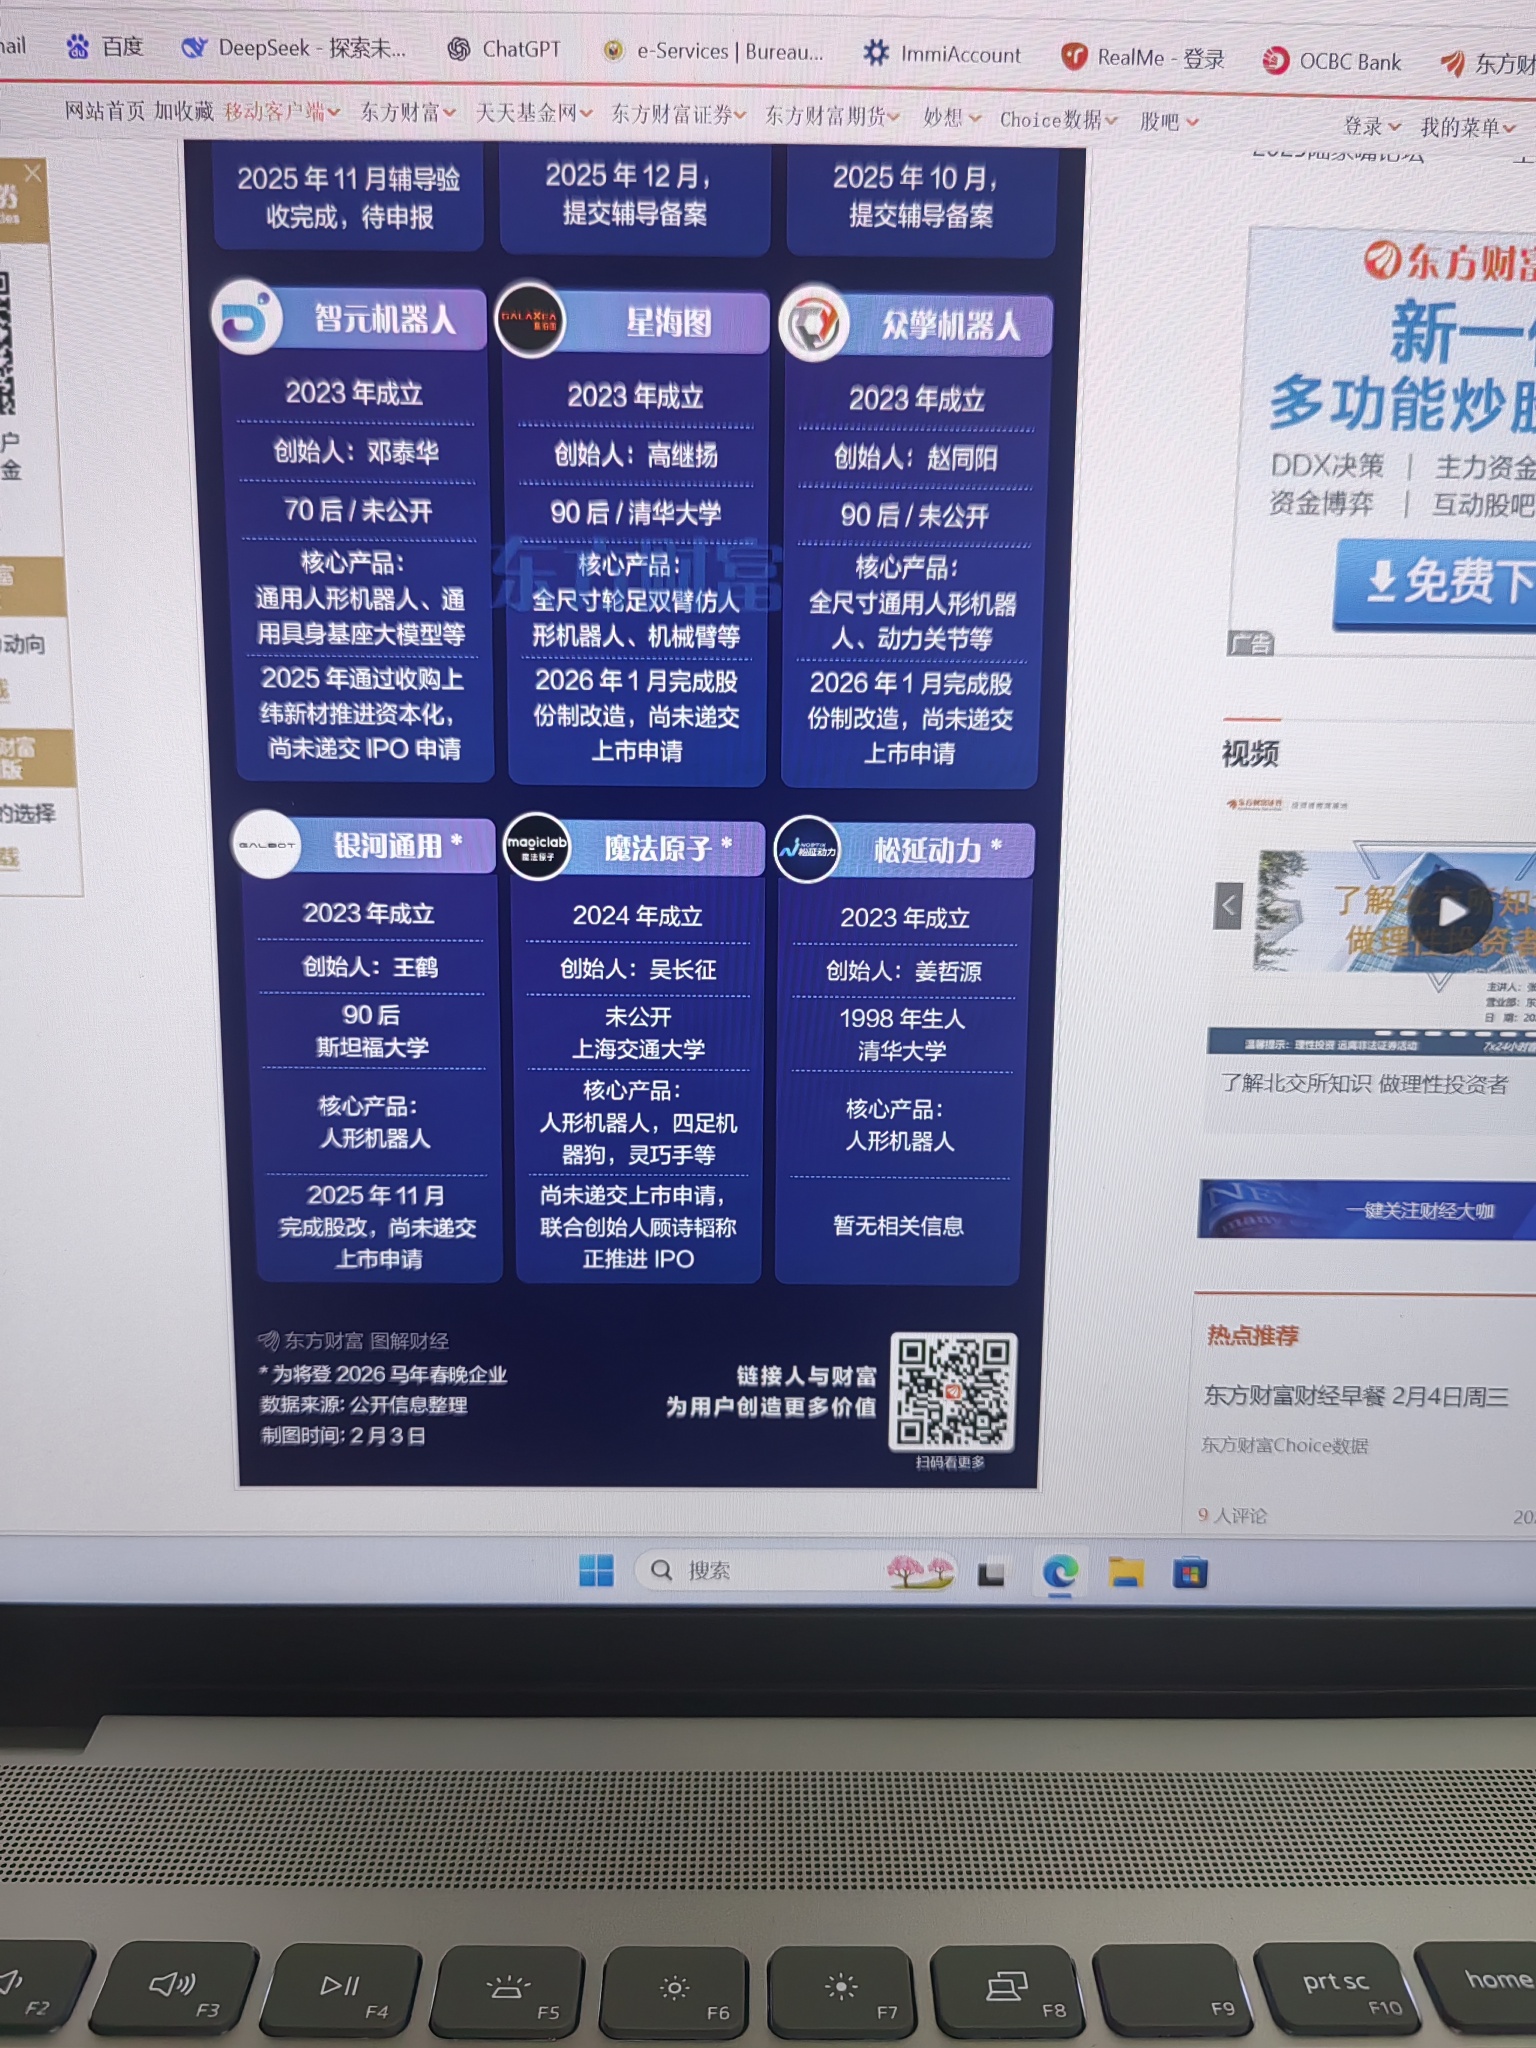
Task: Close the left floating sidebar ad
Action: [33, 173]
